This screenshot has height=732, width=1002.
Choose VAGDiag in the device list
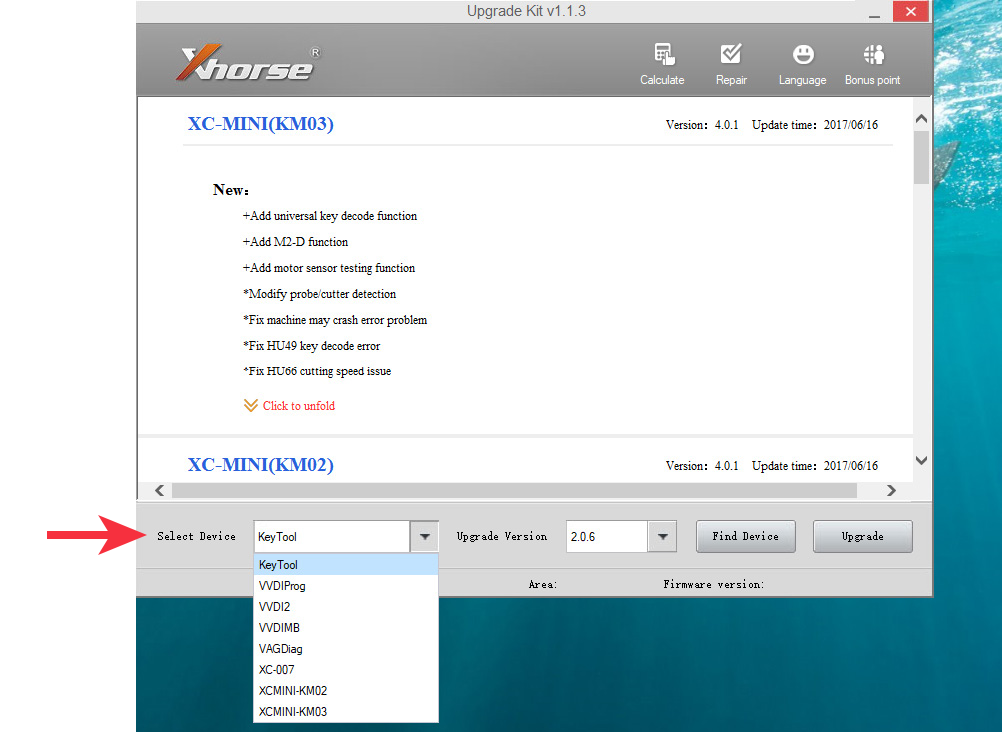[346, 649]
